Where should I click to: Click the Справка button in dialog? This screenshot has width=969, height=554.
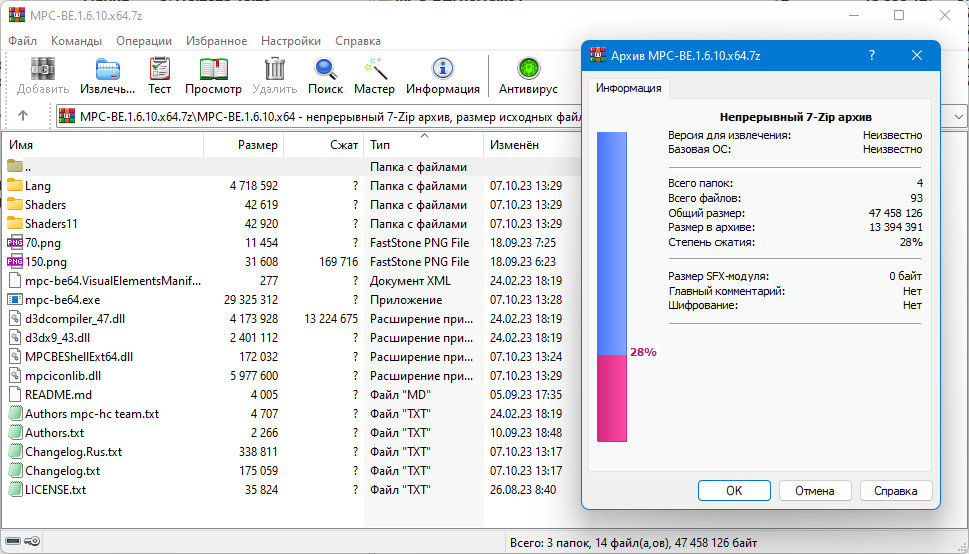click(x=895, y=490)
